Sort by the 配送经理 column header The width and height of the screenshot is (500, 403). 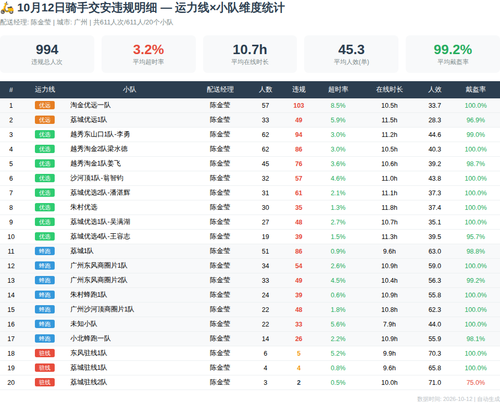220,89
